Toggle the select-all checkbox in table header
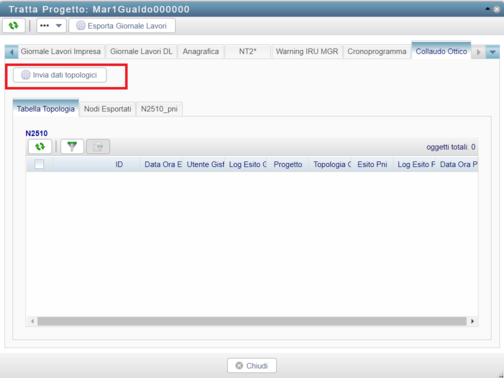 coord(39,164)
